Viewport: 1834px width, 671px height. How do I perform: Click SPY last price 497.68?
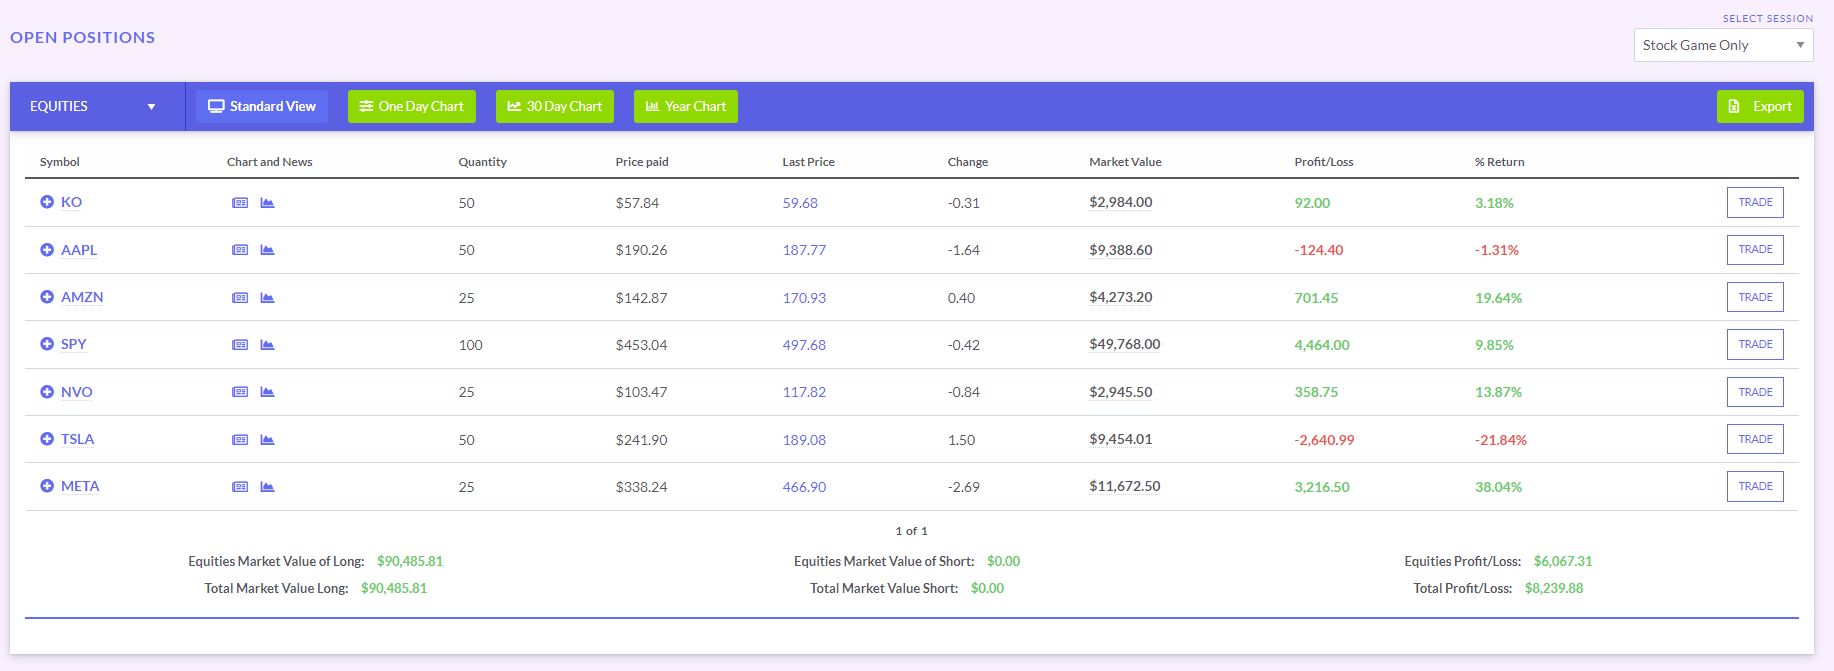[x=804, y=345]
